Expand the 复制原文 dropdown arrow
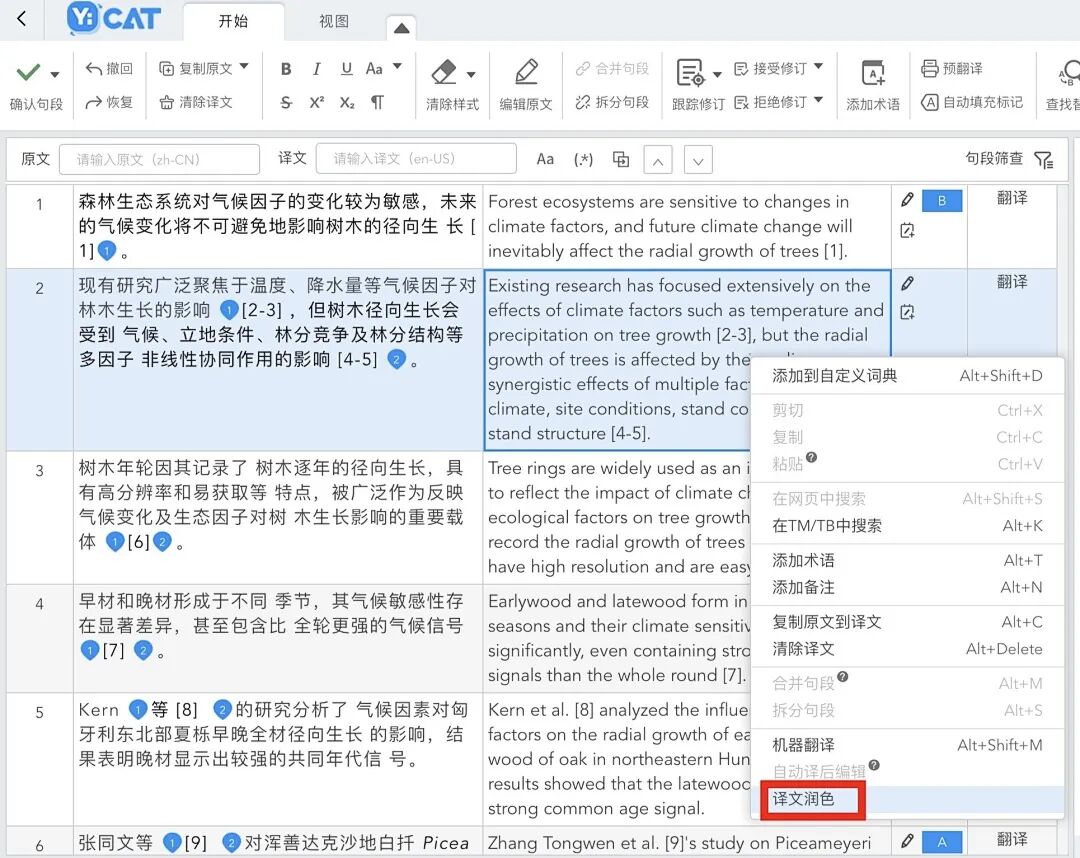The height and width of the screenshot is (858, 1080). point(244,67)
